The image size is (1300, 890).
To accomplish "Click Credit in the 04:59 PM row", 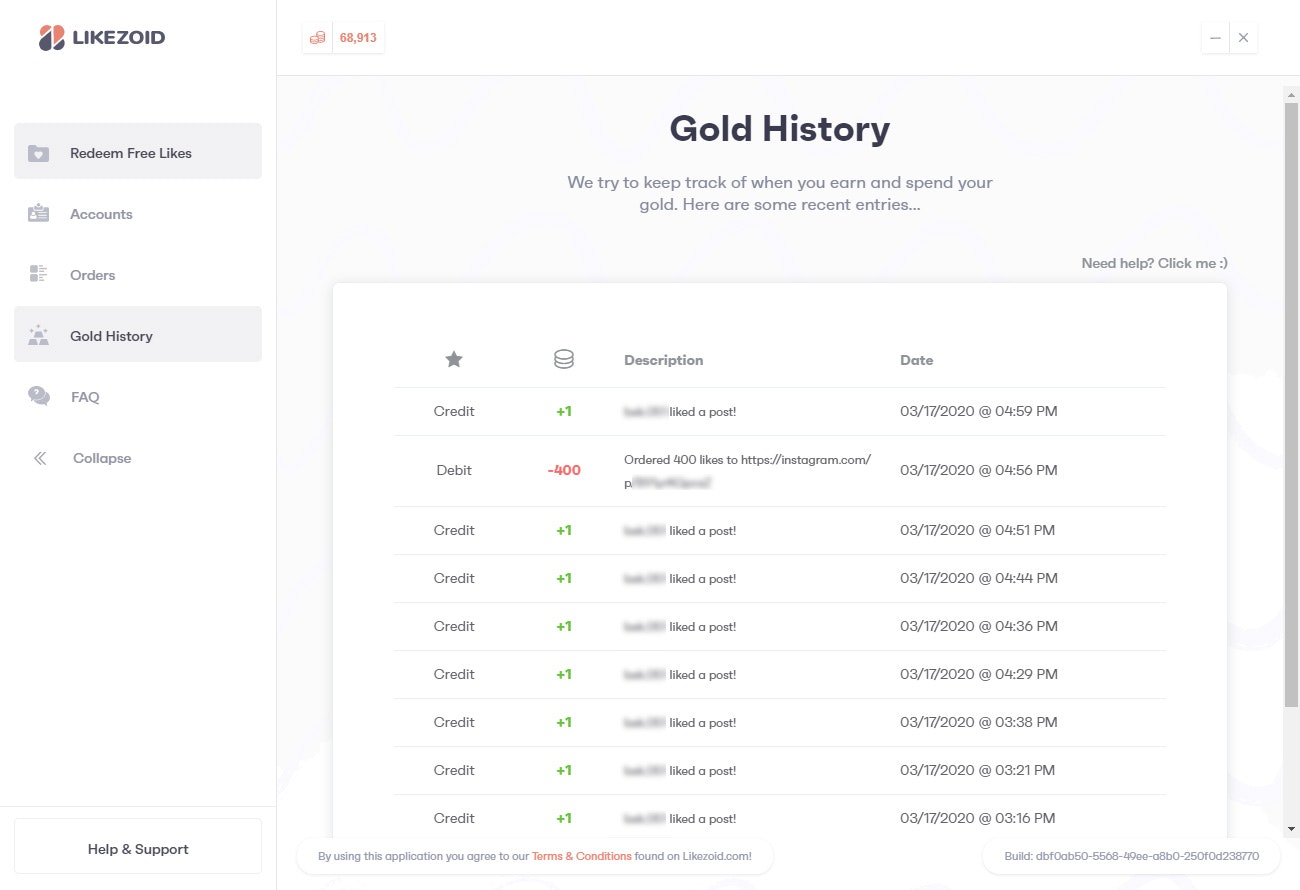I will 454,411.
